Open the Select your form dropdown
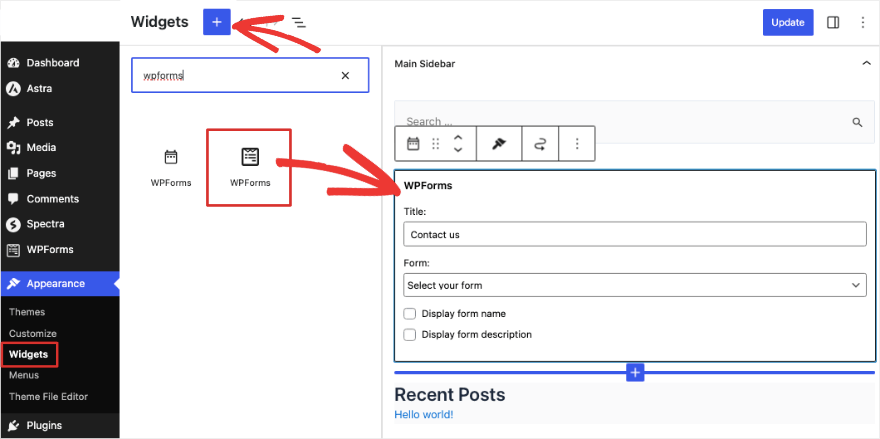This screenshot has width=880, height=439. click(x=635, y=285)
